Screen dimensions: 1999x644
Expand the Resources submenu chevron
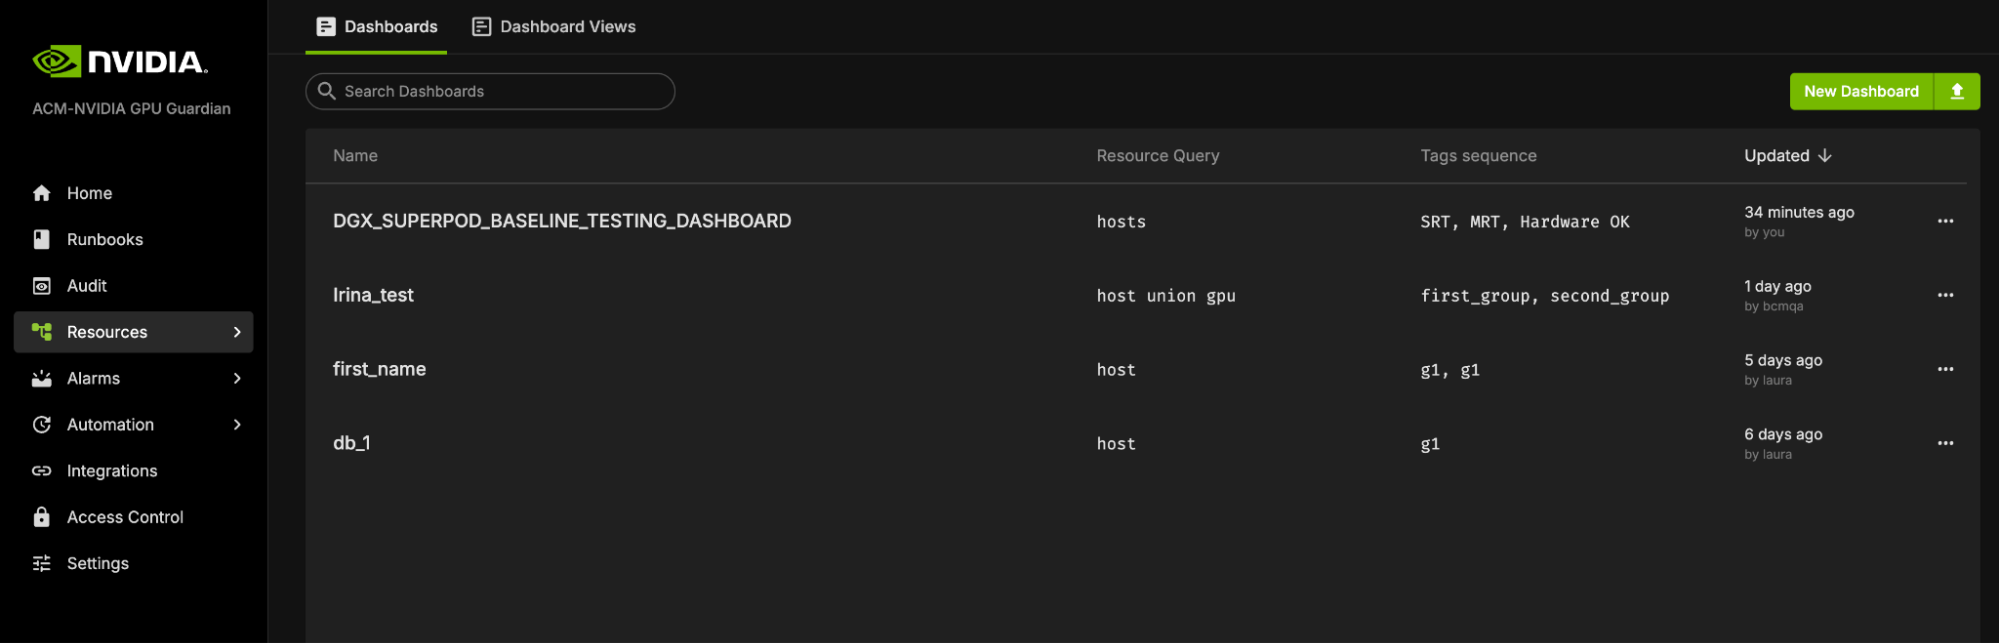click(237, 332)
